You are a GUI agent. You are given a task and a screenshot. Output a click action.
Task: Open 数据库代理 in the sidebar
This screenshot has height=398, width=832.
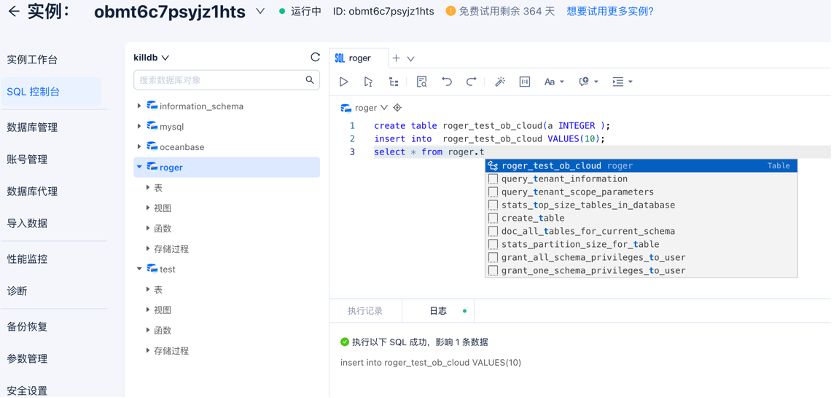[32, 191]
